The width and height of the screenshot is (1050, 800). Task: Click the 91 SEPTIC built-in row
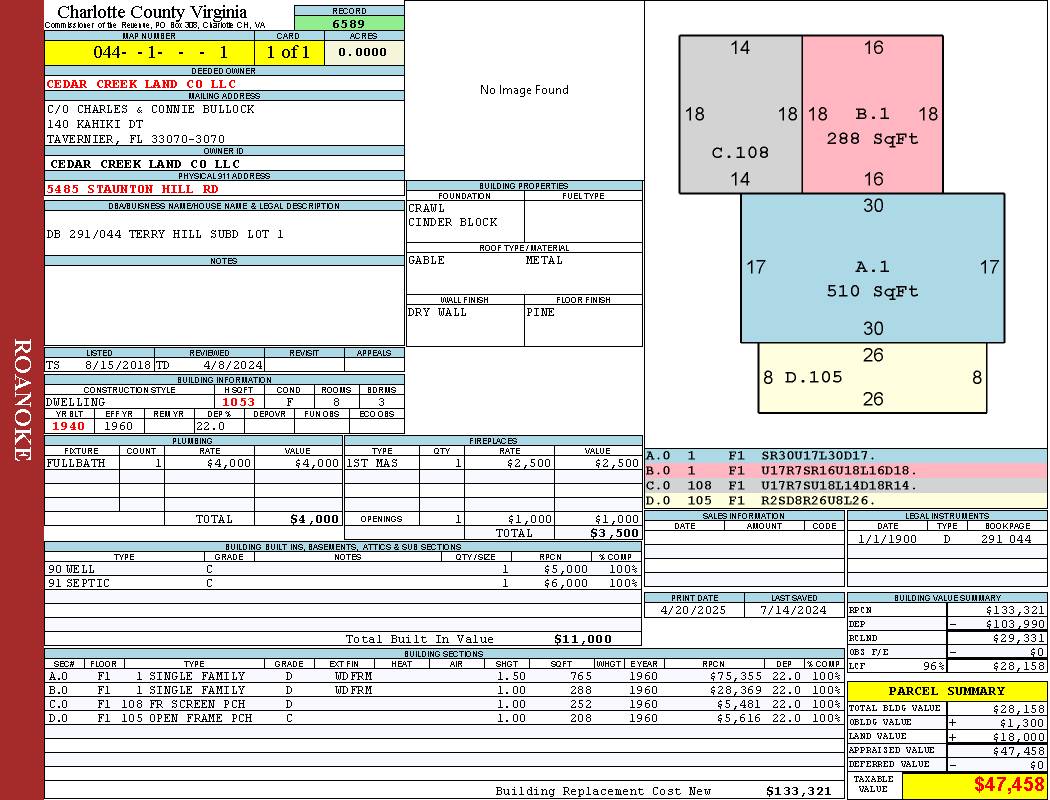pos(343,583)
